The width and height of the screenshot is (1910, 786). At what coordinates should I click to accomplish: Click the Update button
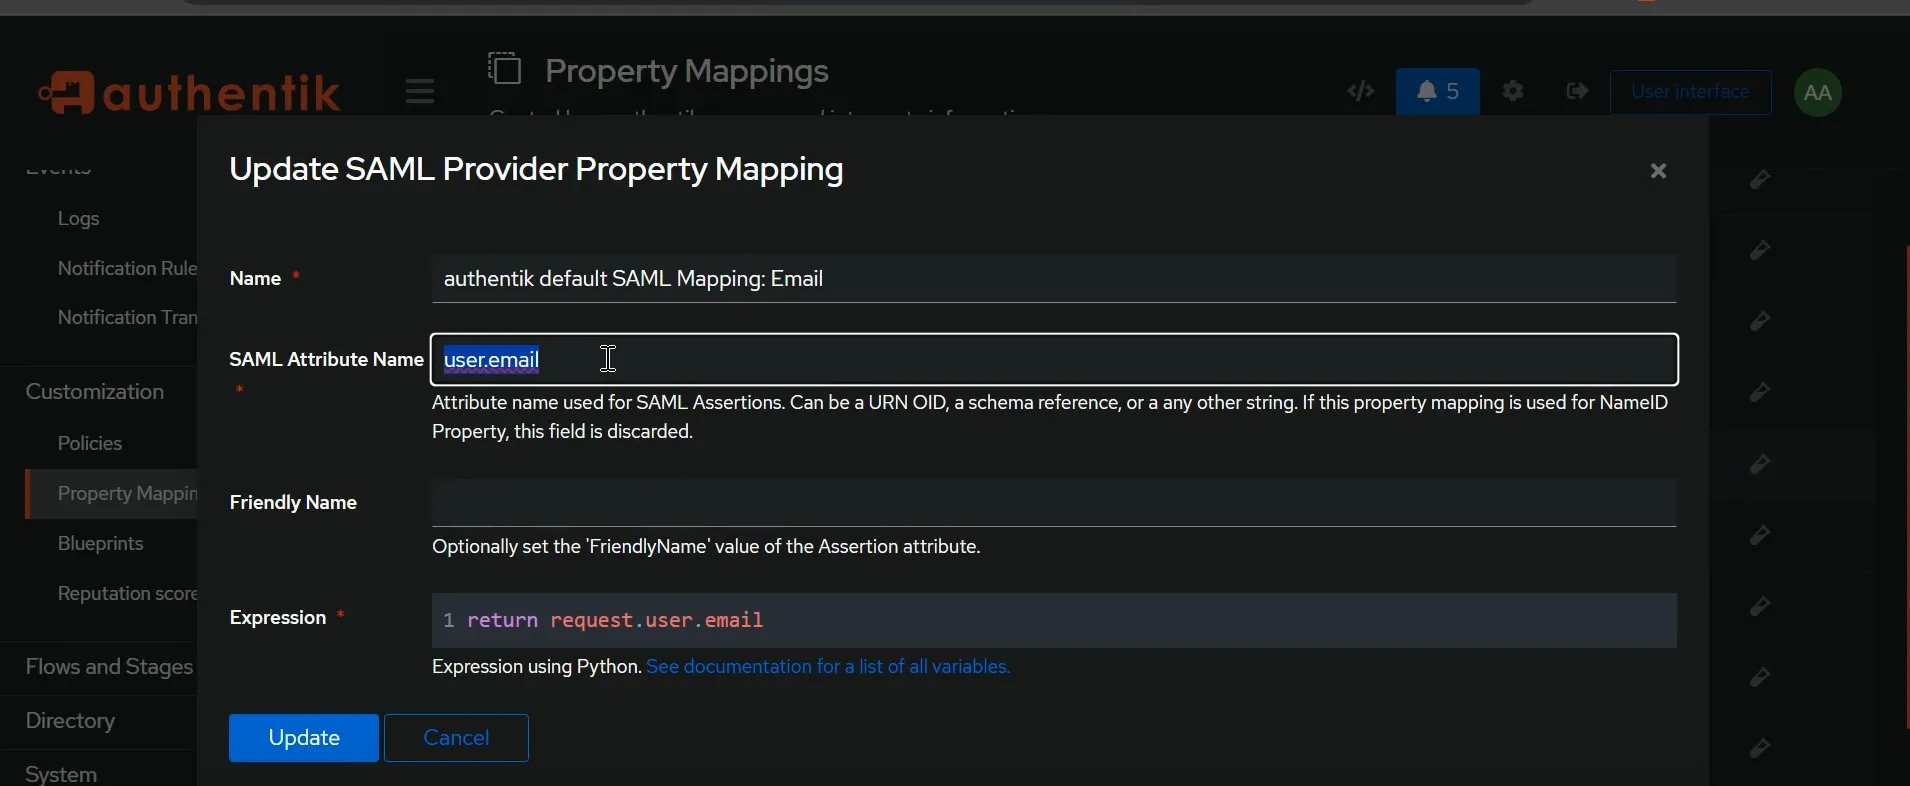pyautogui.click(x=304, y=738)
